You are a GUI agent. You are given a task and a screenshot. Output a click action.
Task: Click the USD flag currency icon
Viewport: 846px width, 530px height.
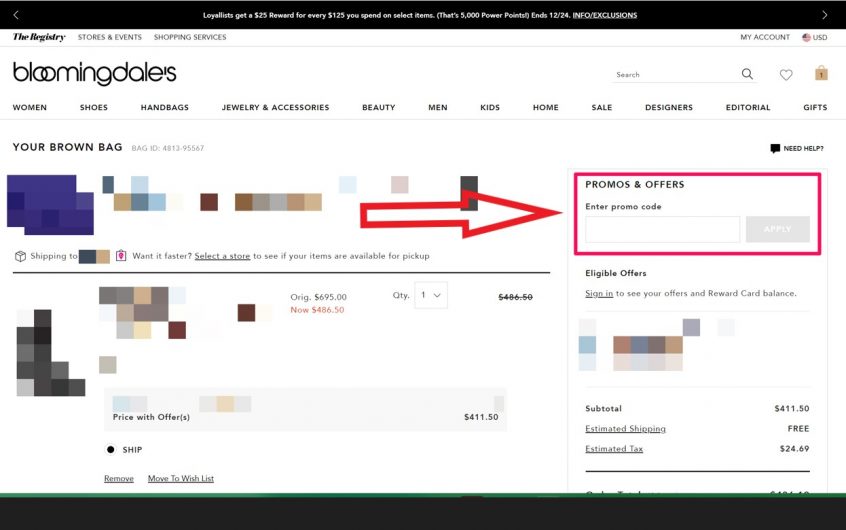point(806,37)
